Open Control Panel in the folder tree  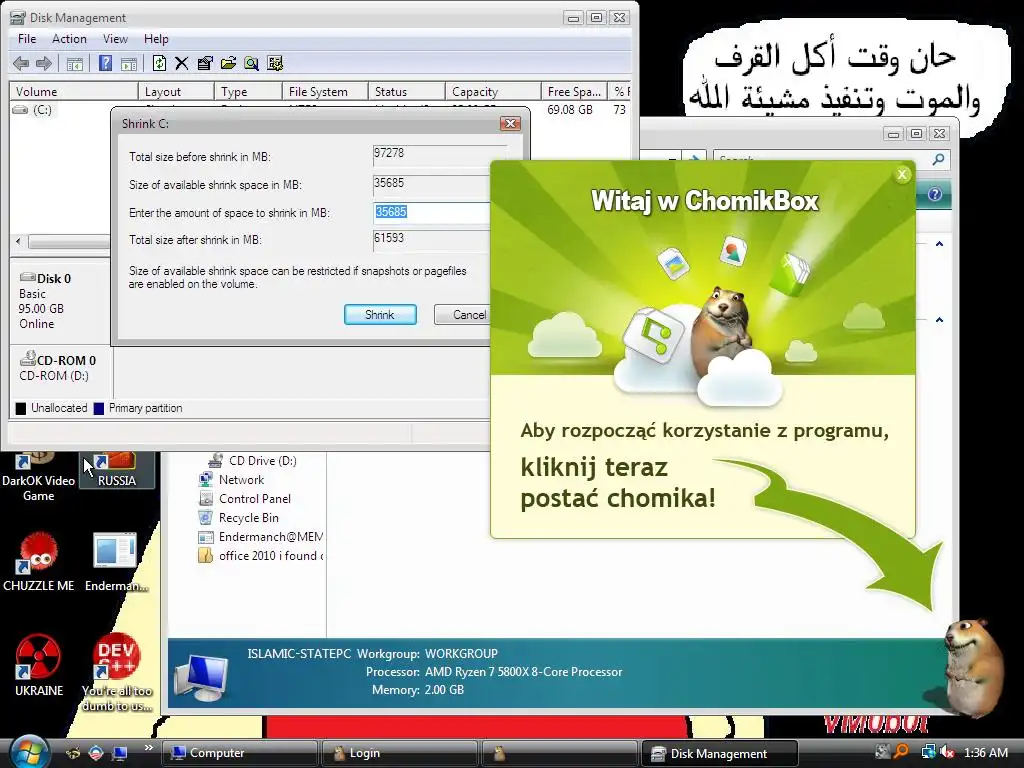coord(244,499)
